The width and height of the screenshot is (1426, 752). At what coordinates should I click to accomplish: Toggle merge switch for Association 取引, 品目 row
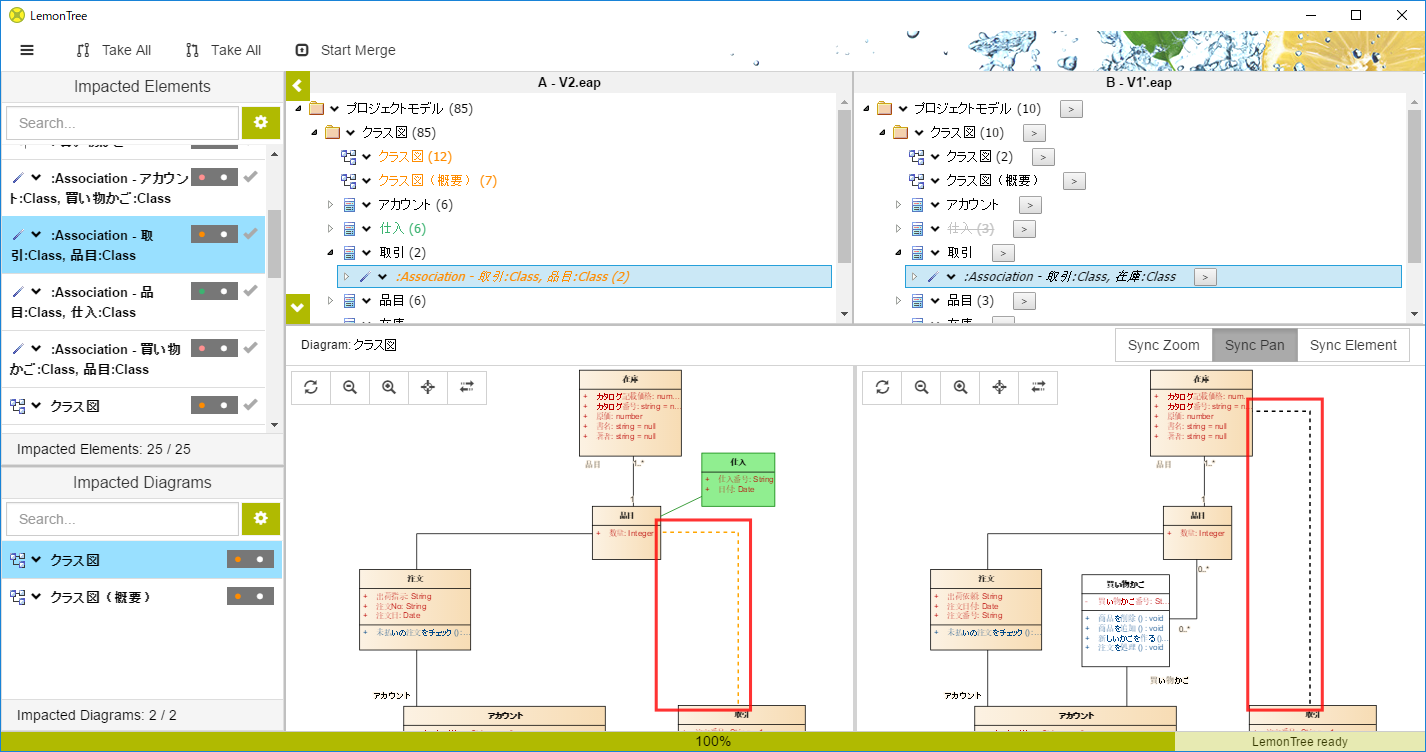pos(214,234)
